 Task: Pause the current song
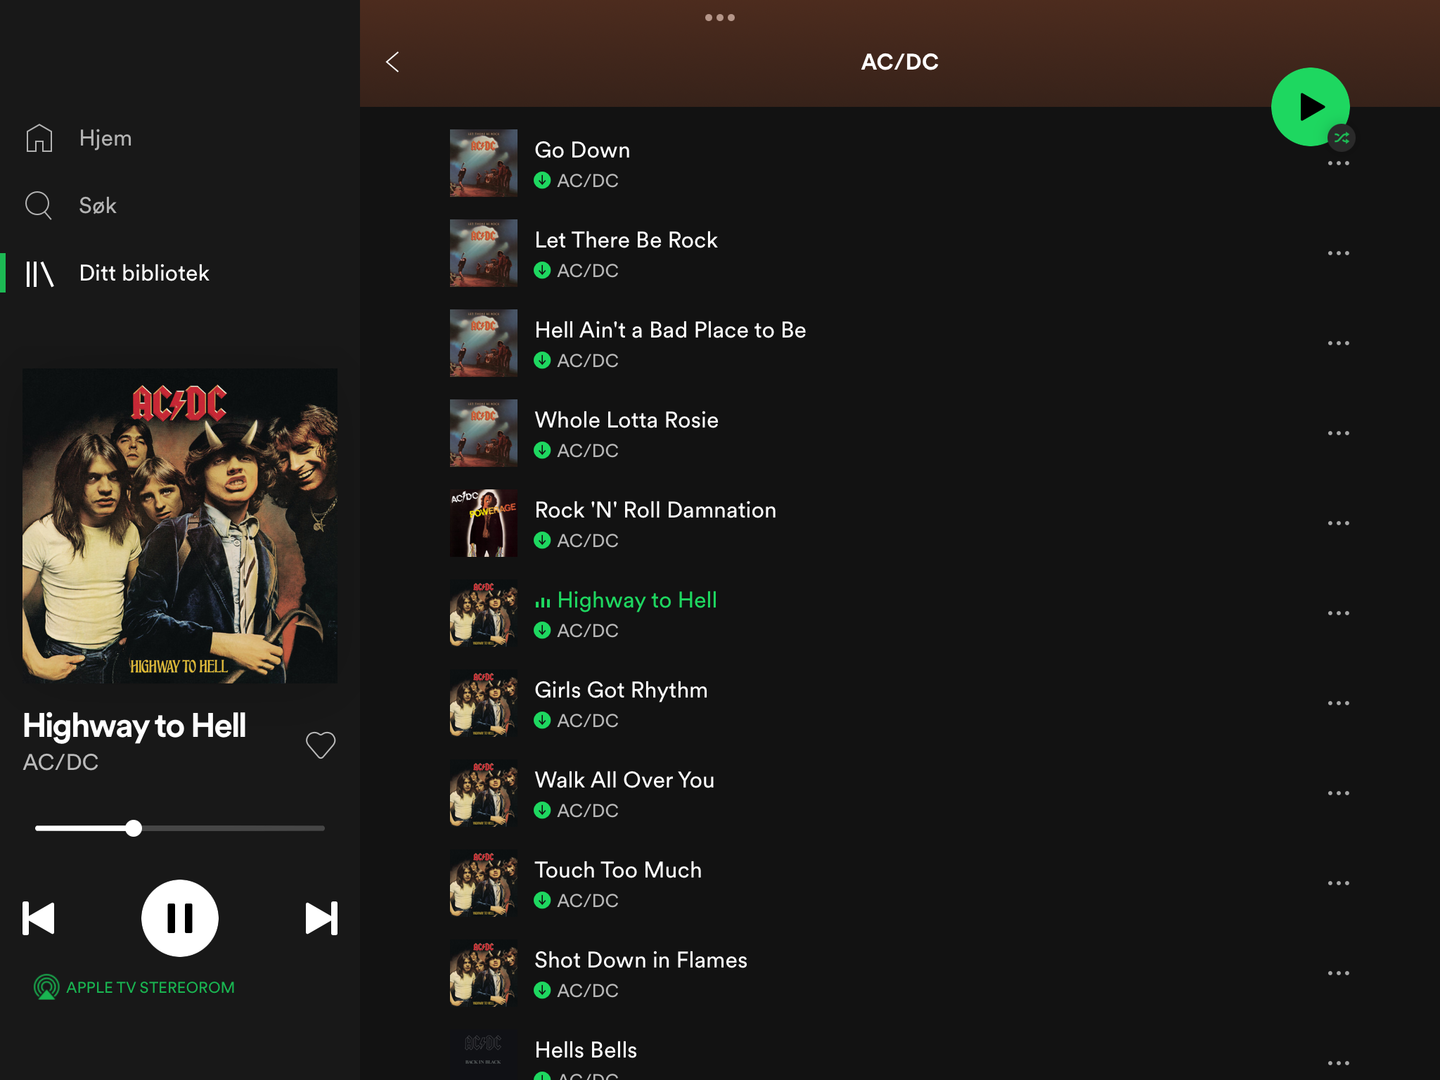point(180,918)
